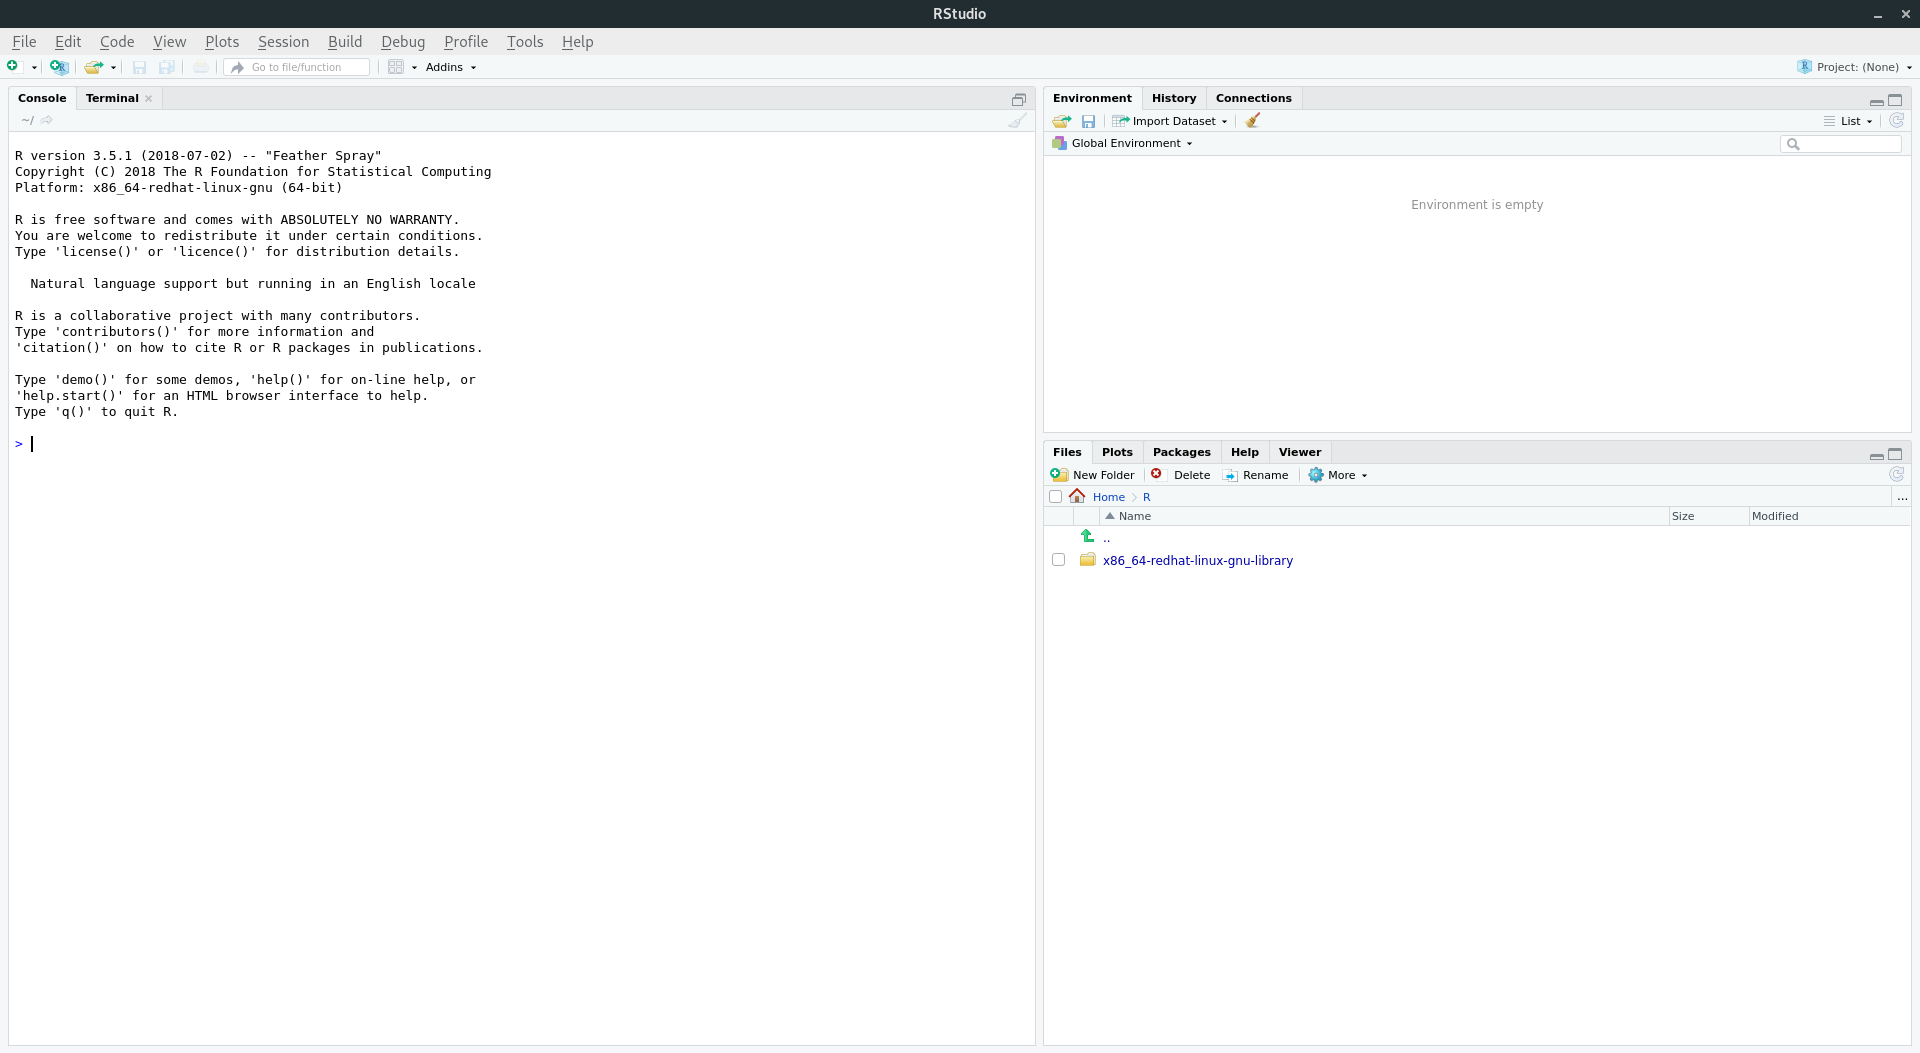Screen dimensions: 1920x1053
Task: Click the console working directory arrow icon
Action: coord(47,120)
